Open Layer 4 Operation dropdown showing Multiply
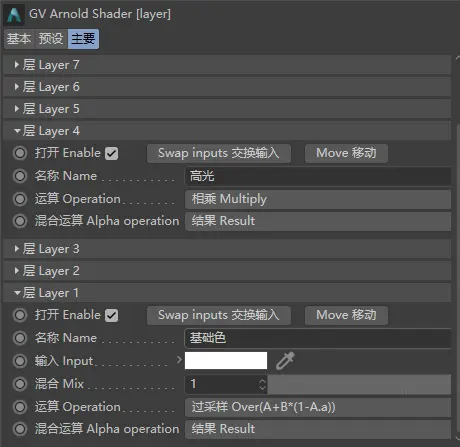 coord(318,199)
